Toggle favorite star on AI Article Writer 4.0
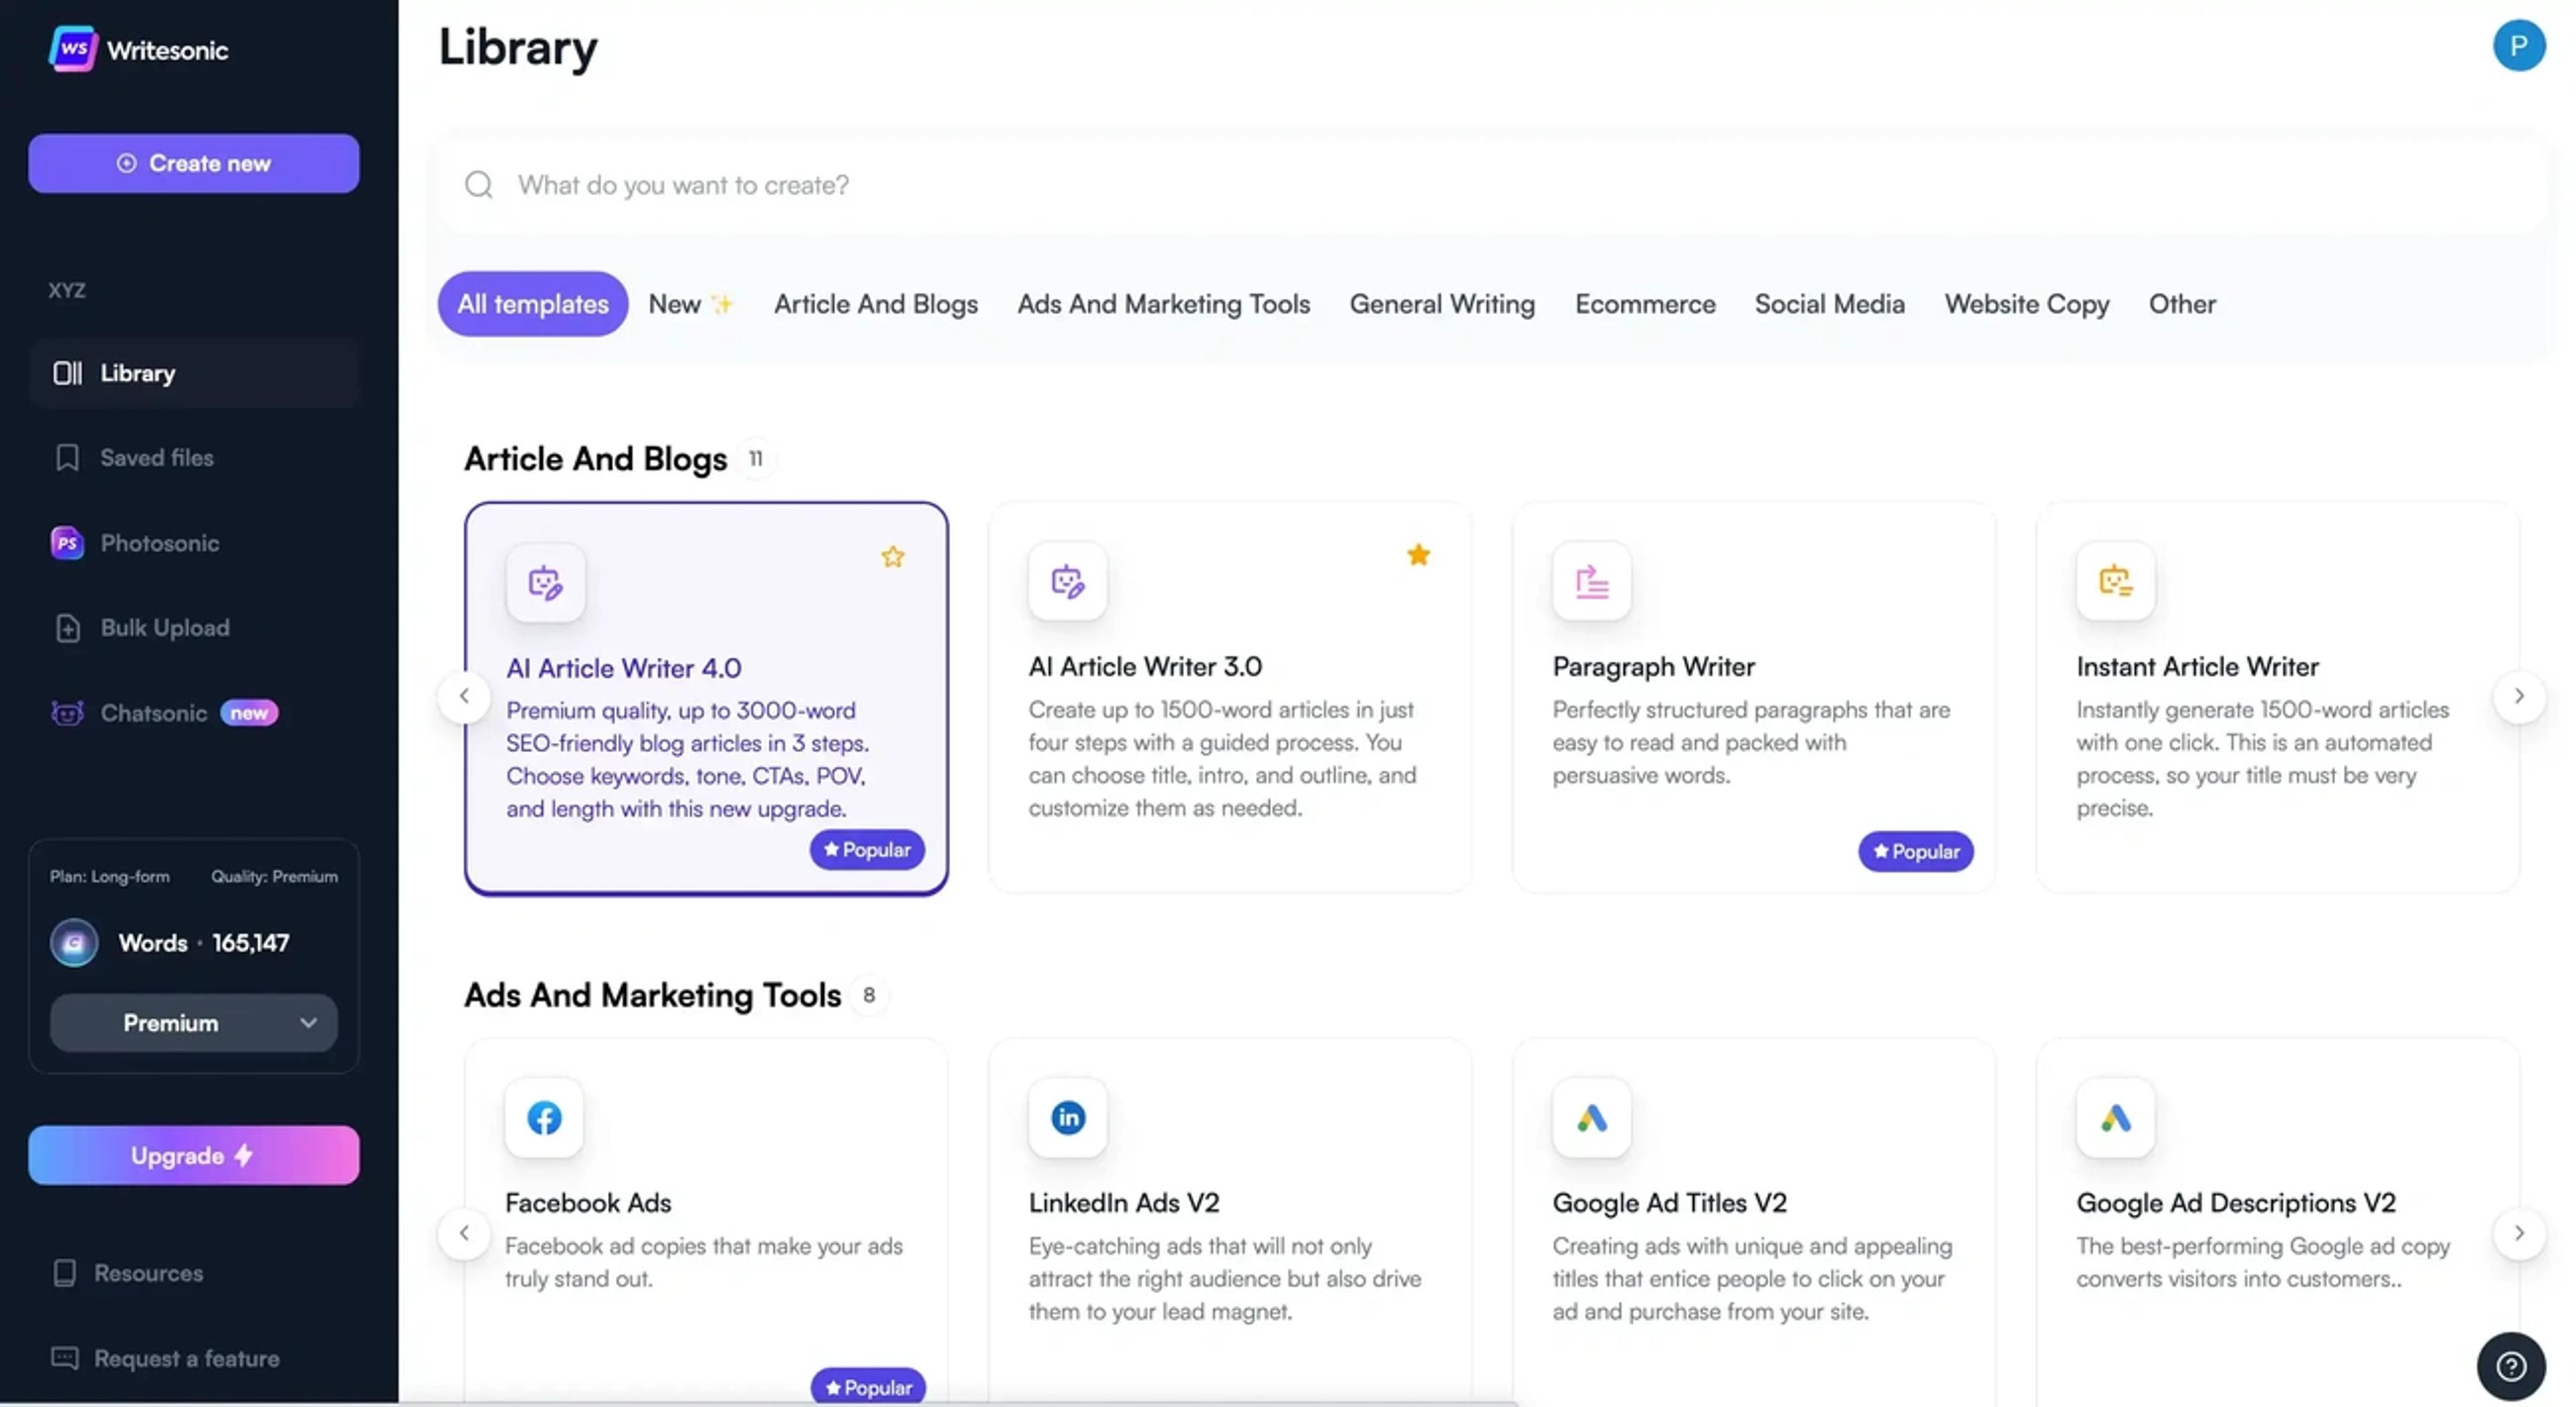Image resolution: width=2576 pixels, height=1407 pixels. pos(892,557)
